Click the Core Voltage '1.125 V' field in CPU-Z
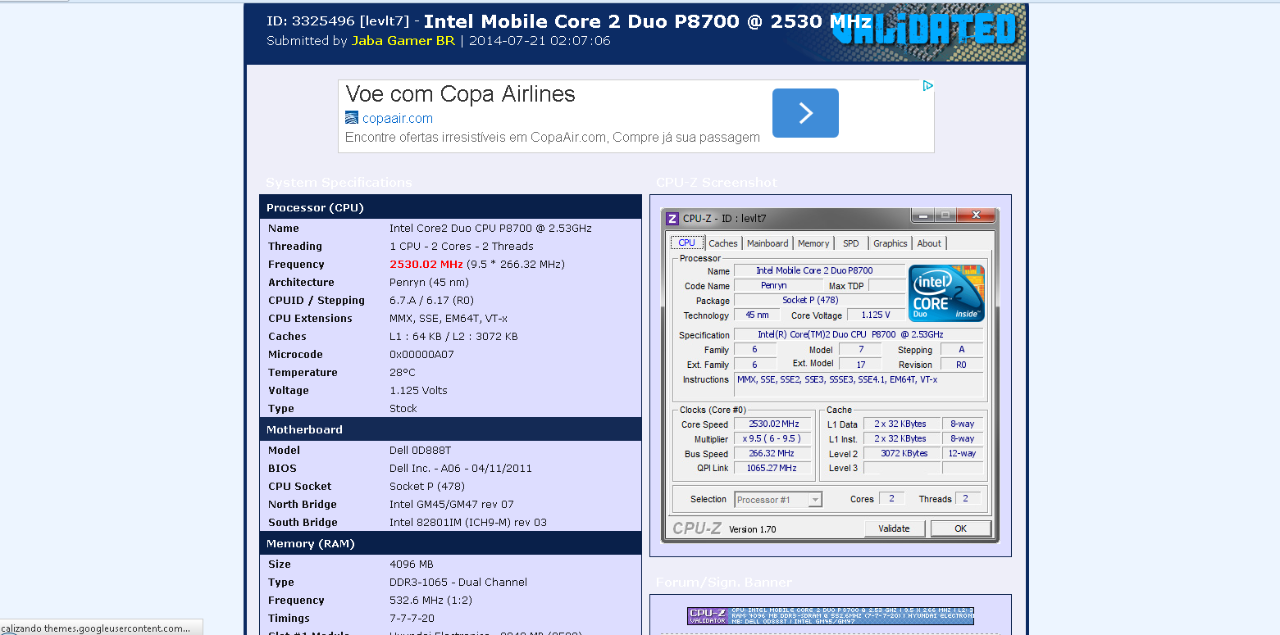The image size is (1280, 635). coord(875,315)
